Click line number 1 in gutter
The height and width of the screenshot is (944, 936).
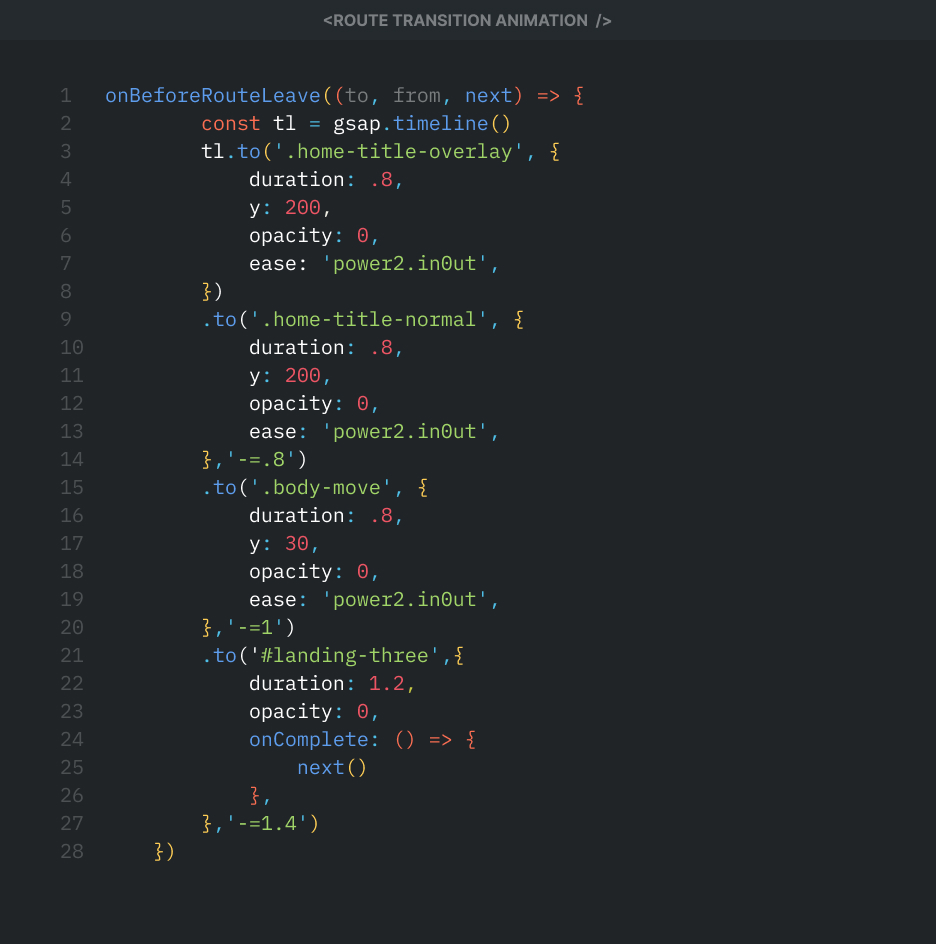tap(66, 96)
